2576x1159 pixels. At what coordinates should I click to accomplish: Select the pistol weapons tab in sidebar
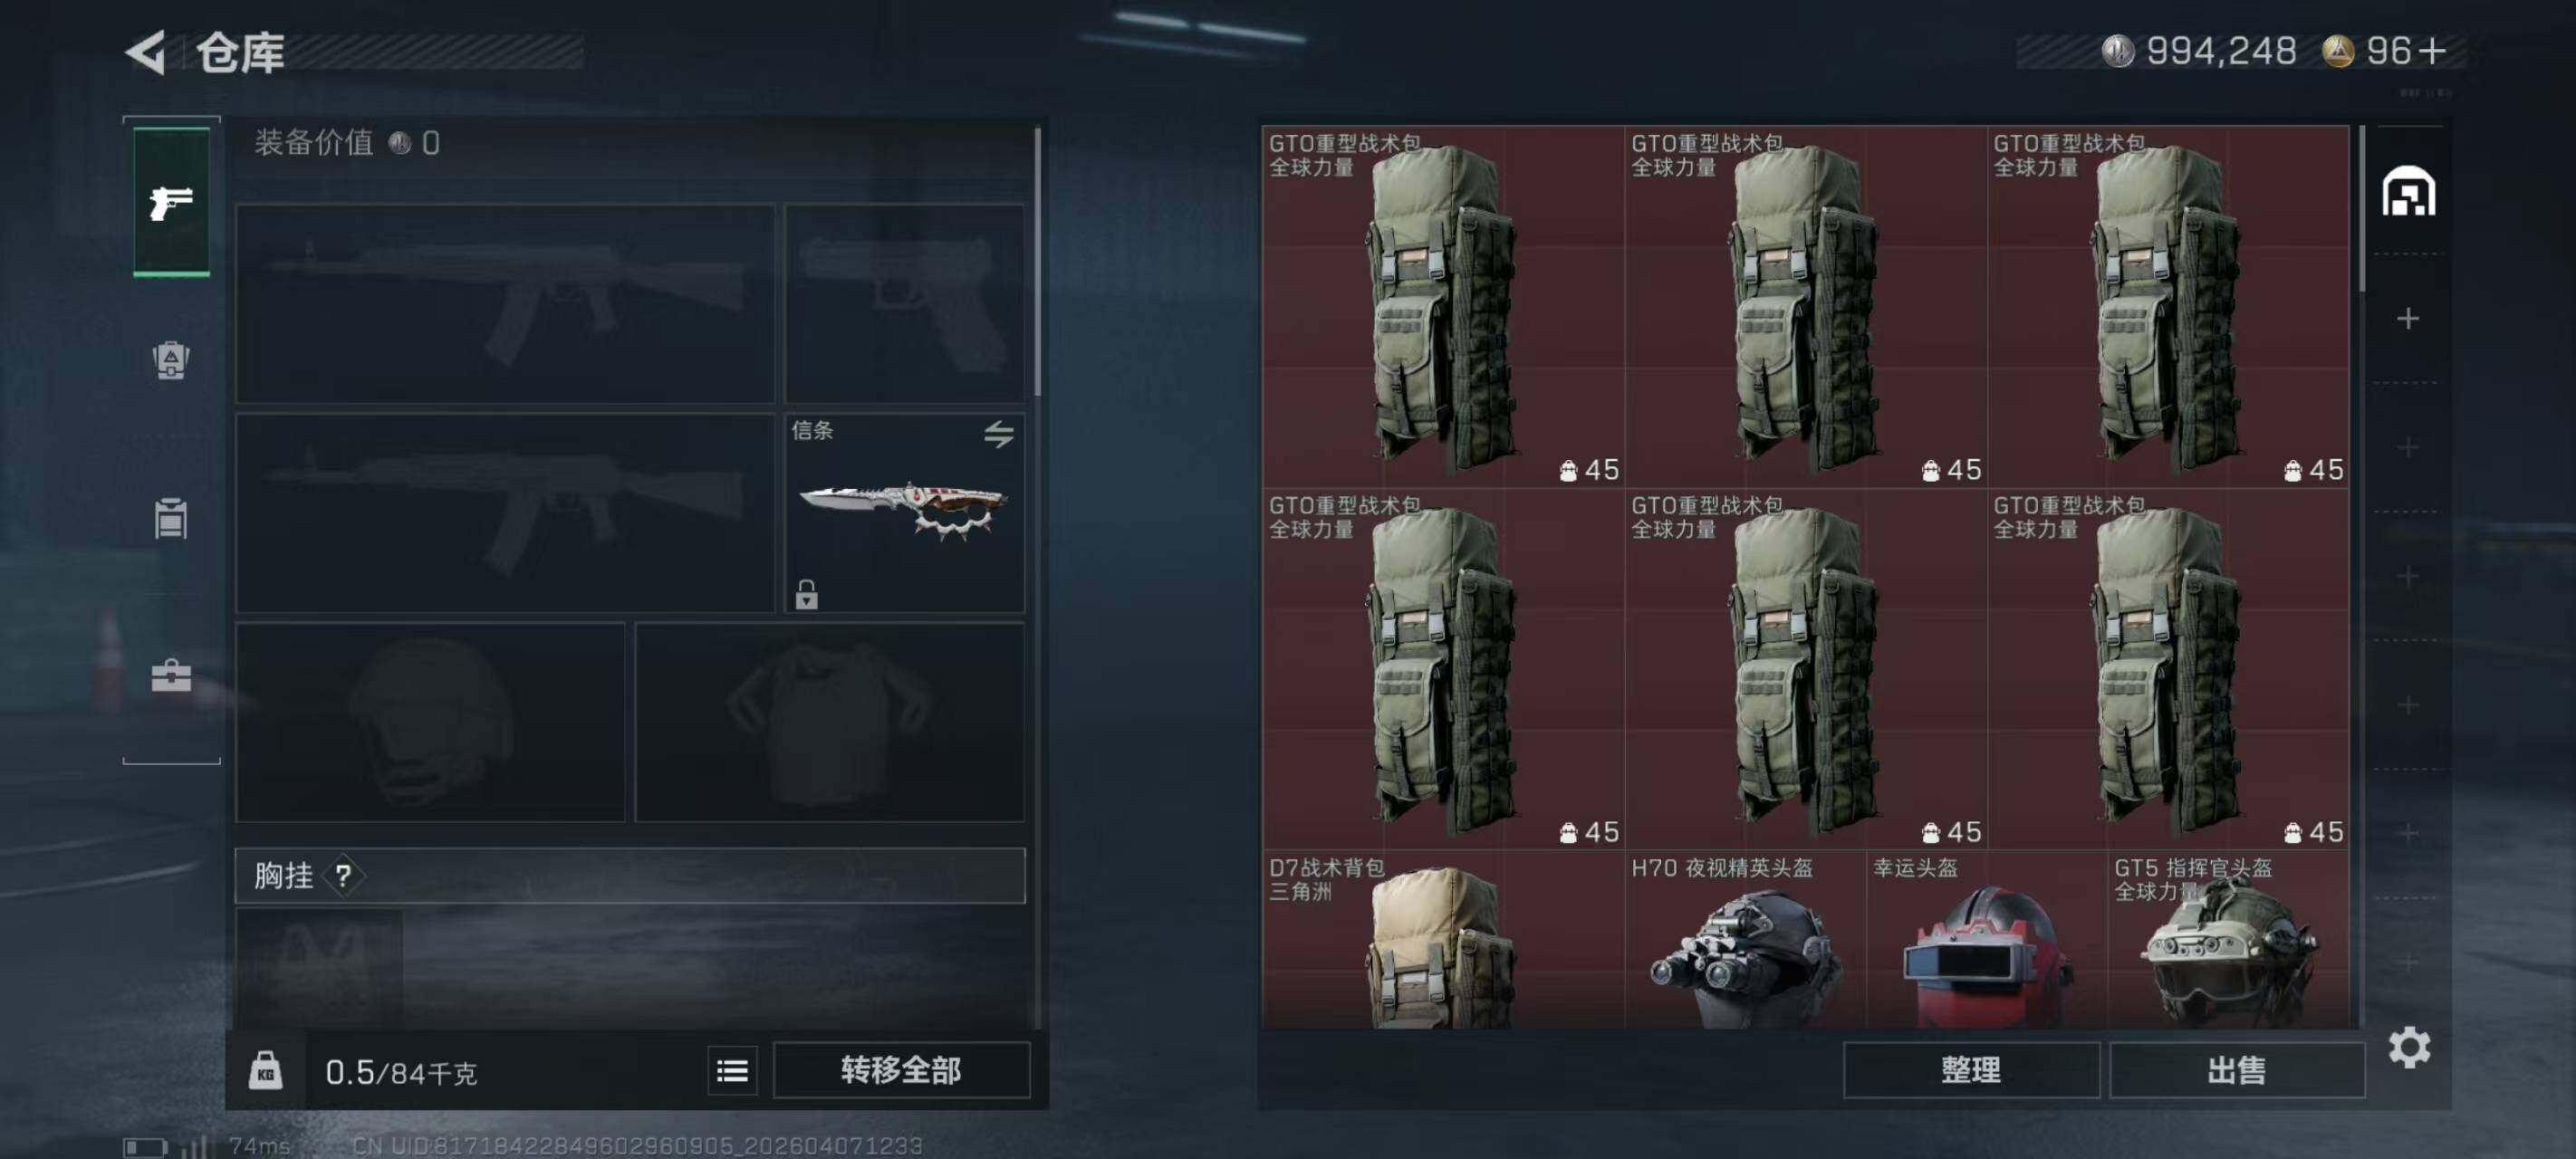pos(172,202)
